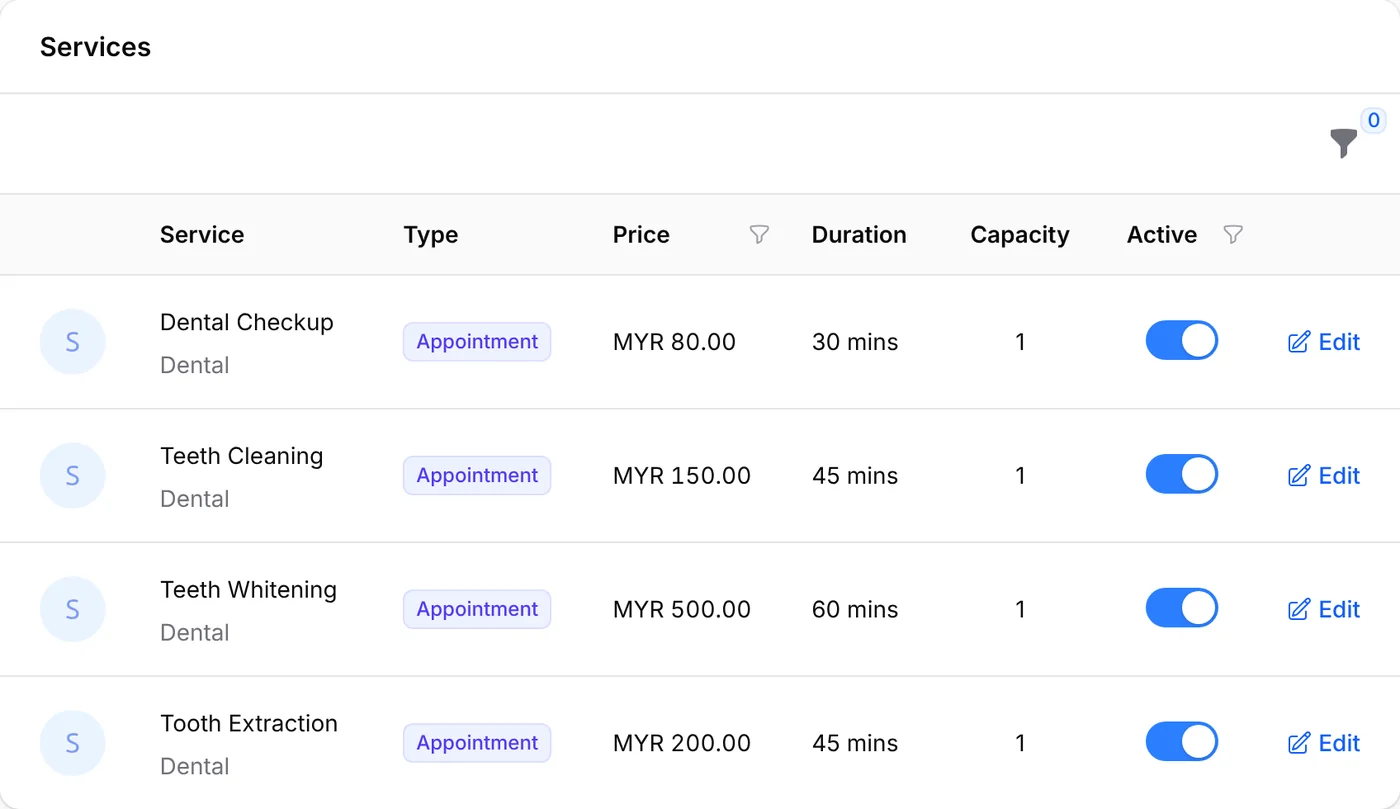Edit the Teeth Whitening service
The height and width of the screenshot is (809, 1400).
click(x=1324, y=610)
